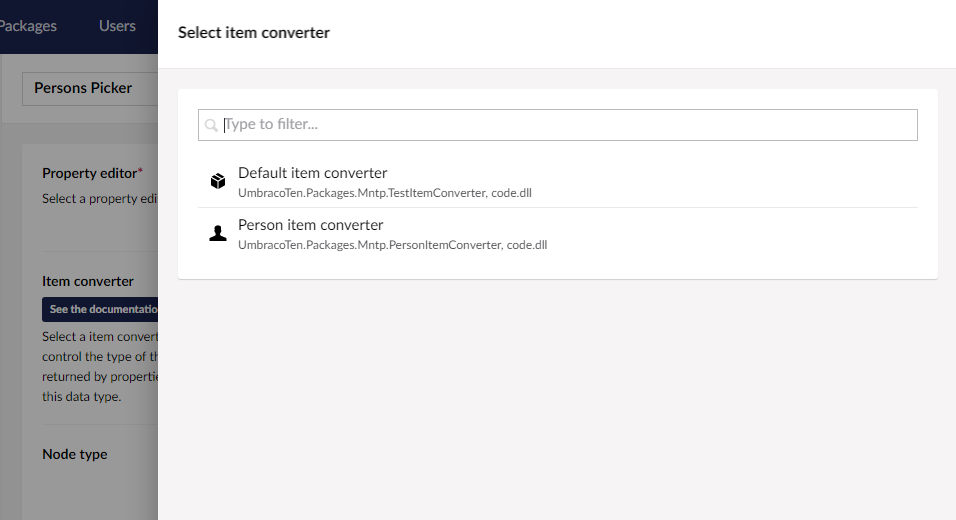The height and width of the screenshot is (520, 956).
Task: Click the PersonItemConverter, code.dll subtitle text
Action: (393, 245)
